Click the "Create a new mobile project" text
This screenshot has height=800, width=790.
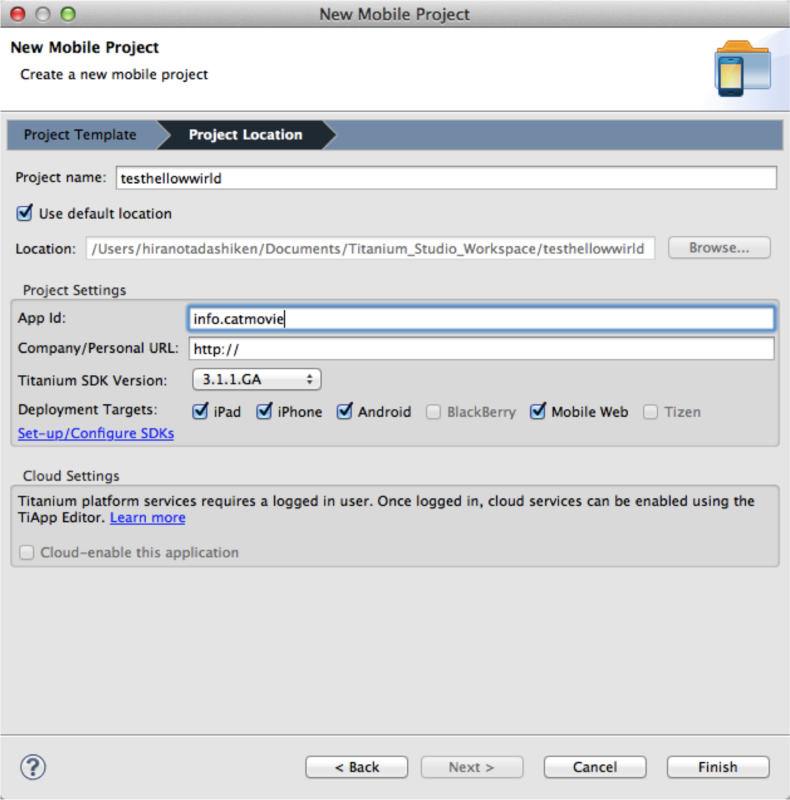coord(114,74)
